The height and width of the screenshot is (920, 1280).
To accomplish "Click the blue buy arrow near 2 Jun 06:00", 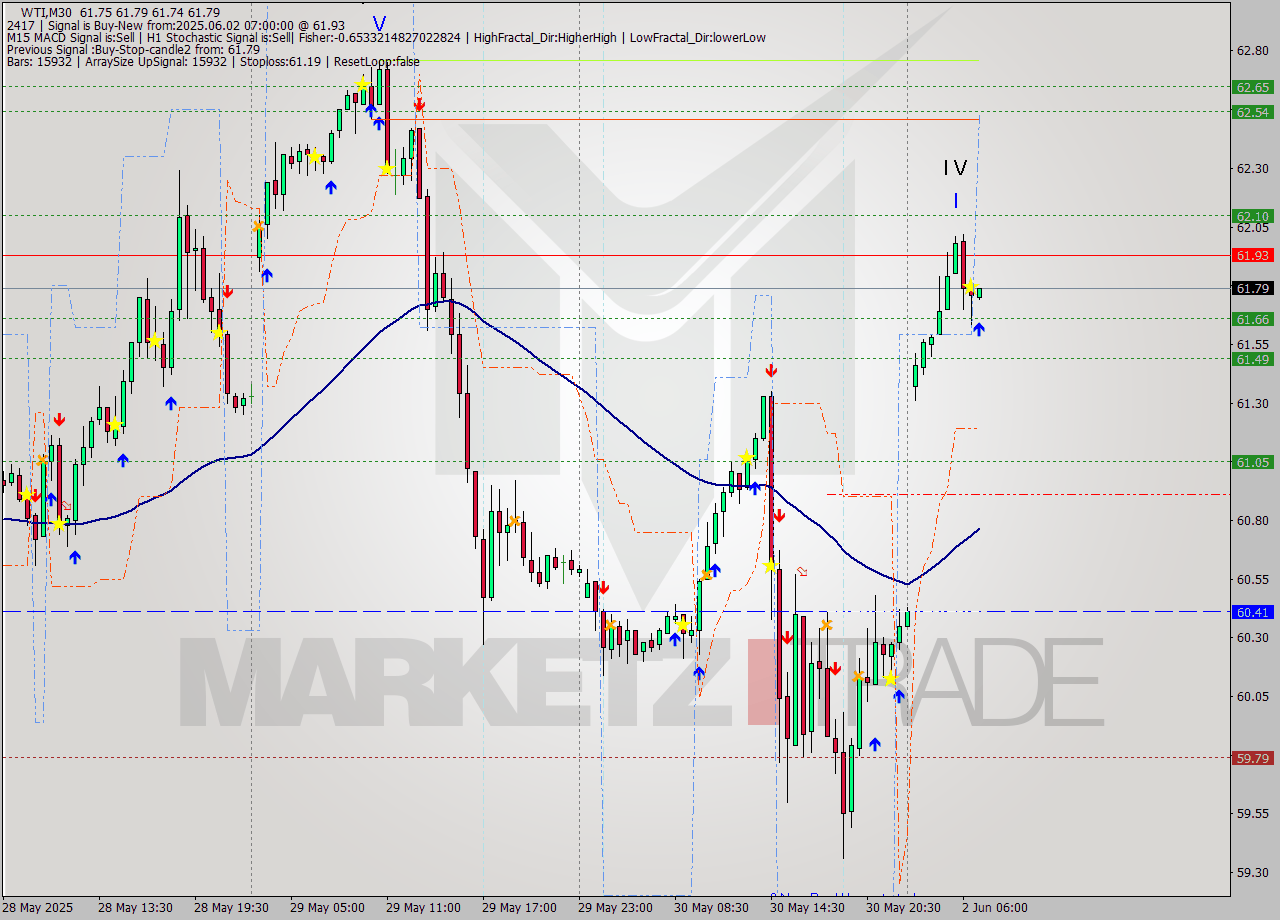I will (x=980, y=328).
